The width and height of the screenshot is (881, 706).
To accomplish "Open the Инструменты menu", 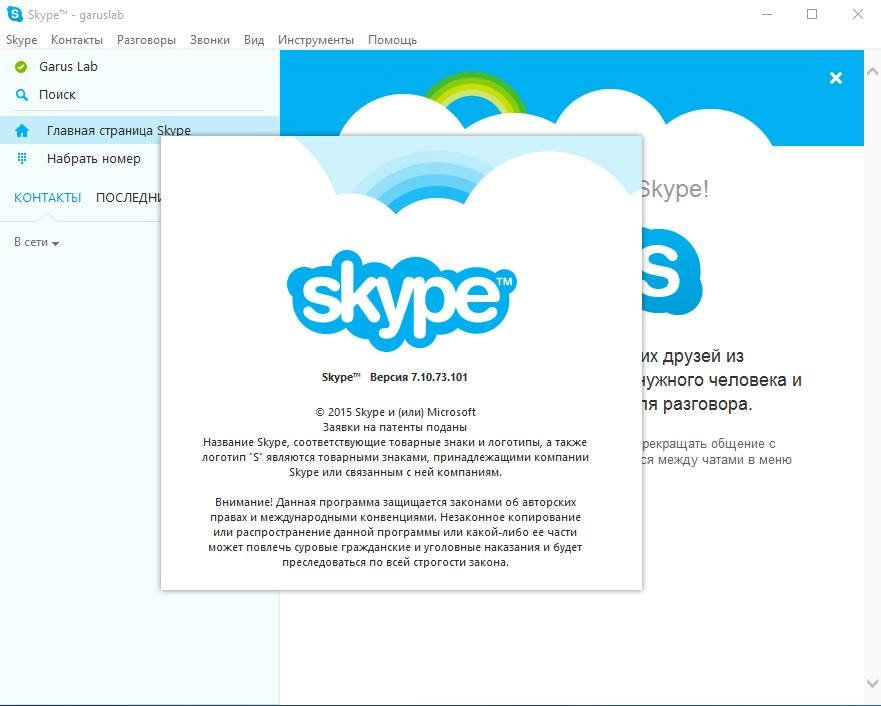I will click(x=316, y=40).
